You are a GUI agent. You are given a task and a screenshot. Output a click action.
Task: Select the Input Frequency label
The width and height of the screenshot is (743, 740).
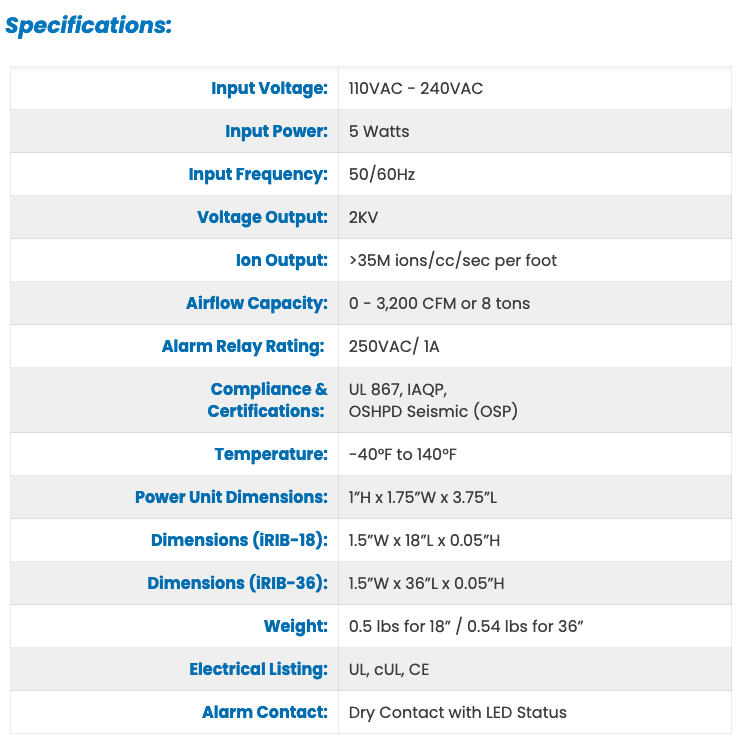click(258, 174)
